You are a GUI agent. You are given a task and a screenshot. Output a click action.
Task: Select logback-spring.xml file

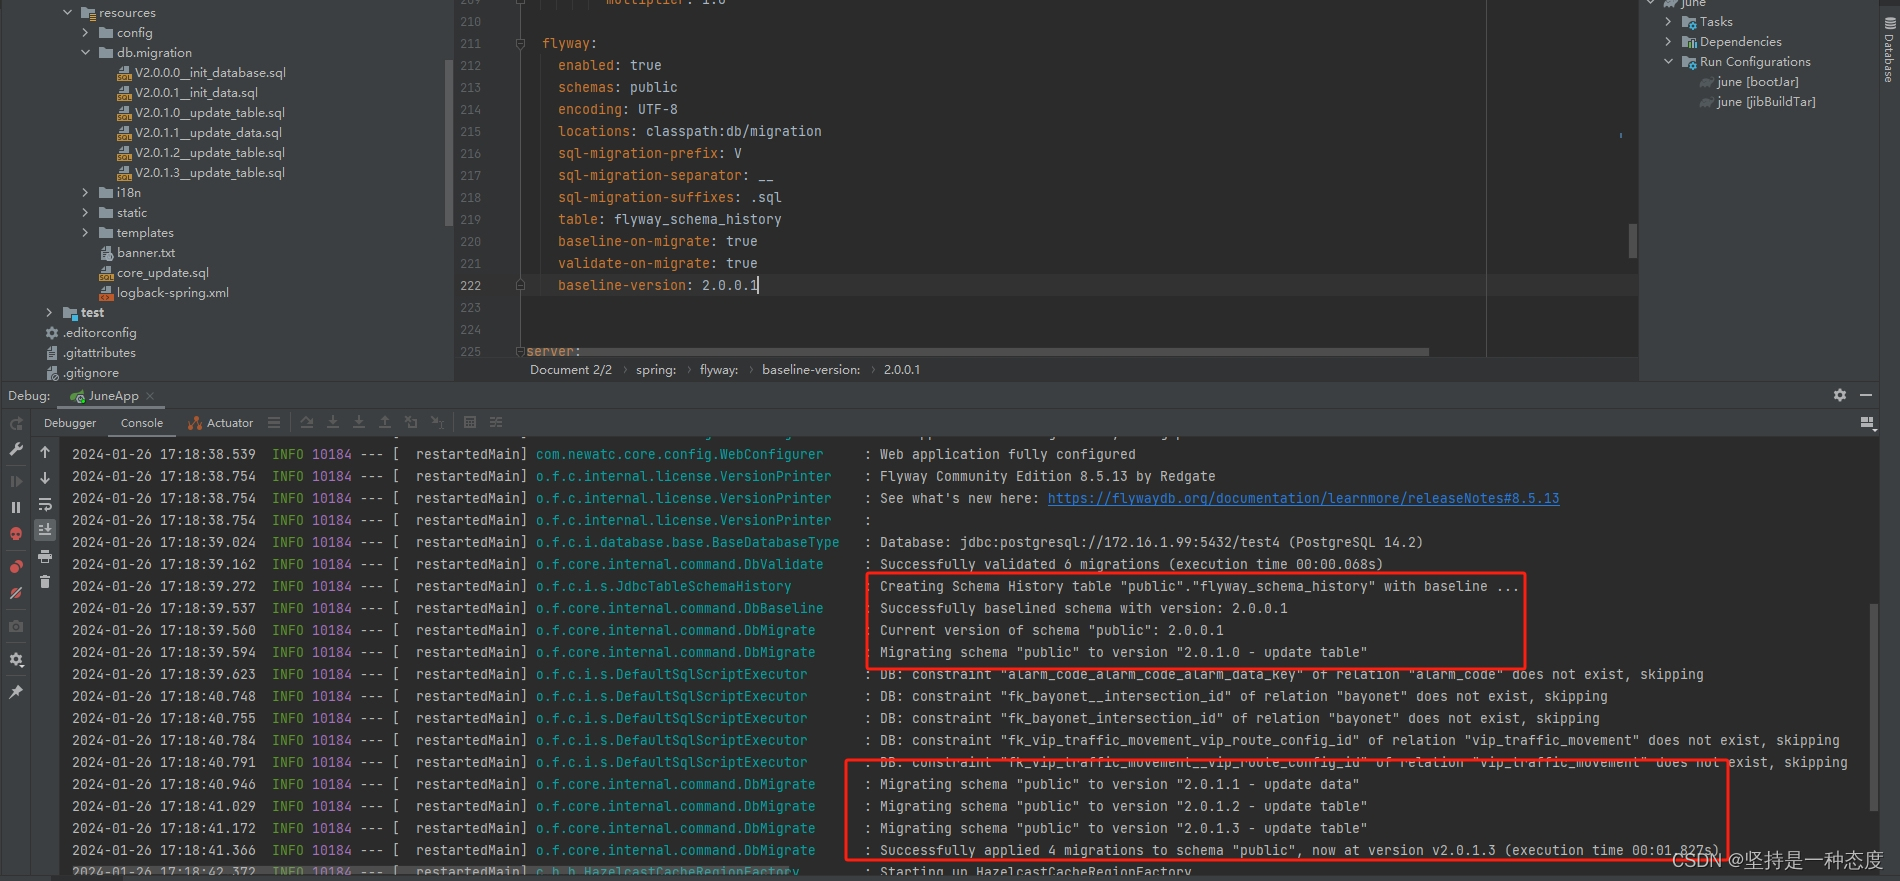point(165,293)
